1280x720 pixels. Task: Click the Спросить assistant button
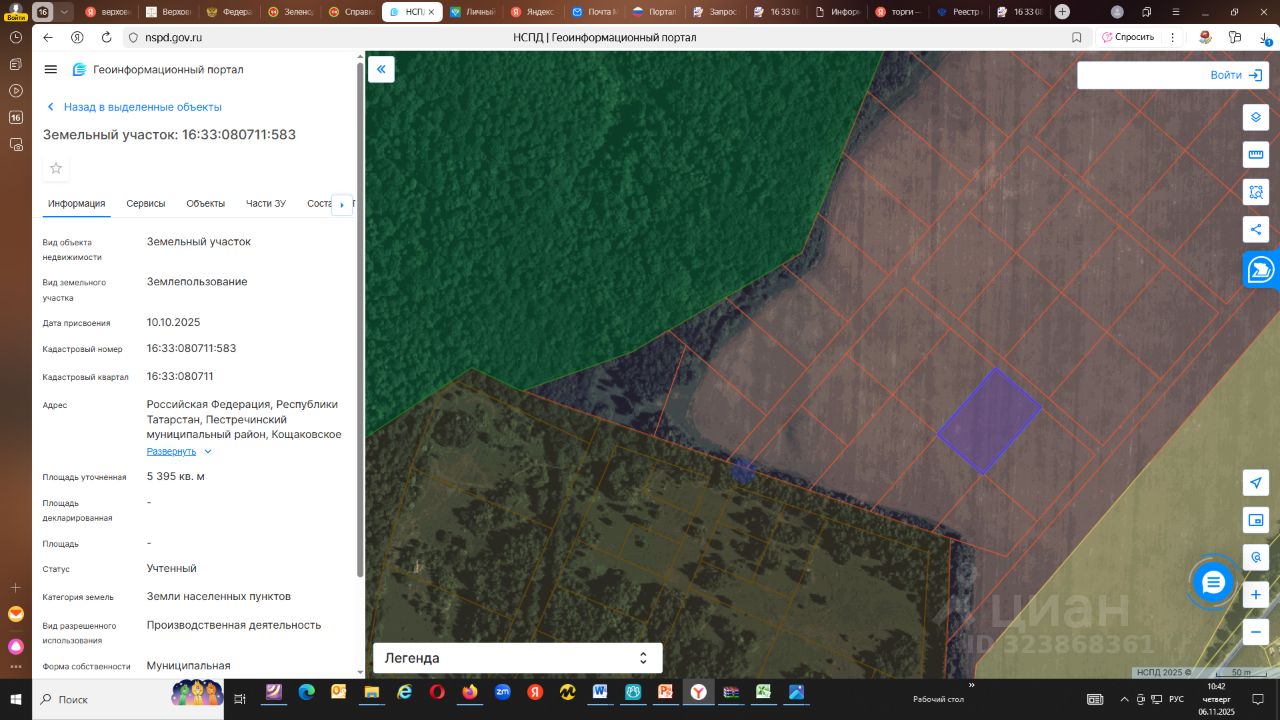click(1127, 37)
